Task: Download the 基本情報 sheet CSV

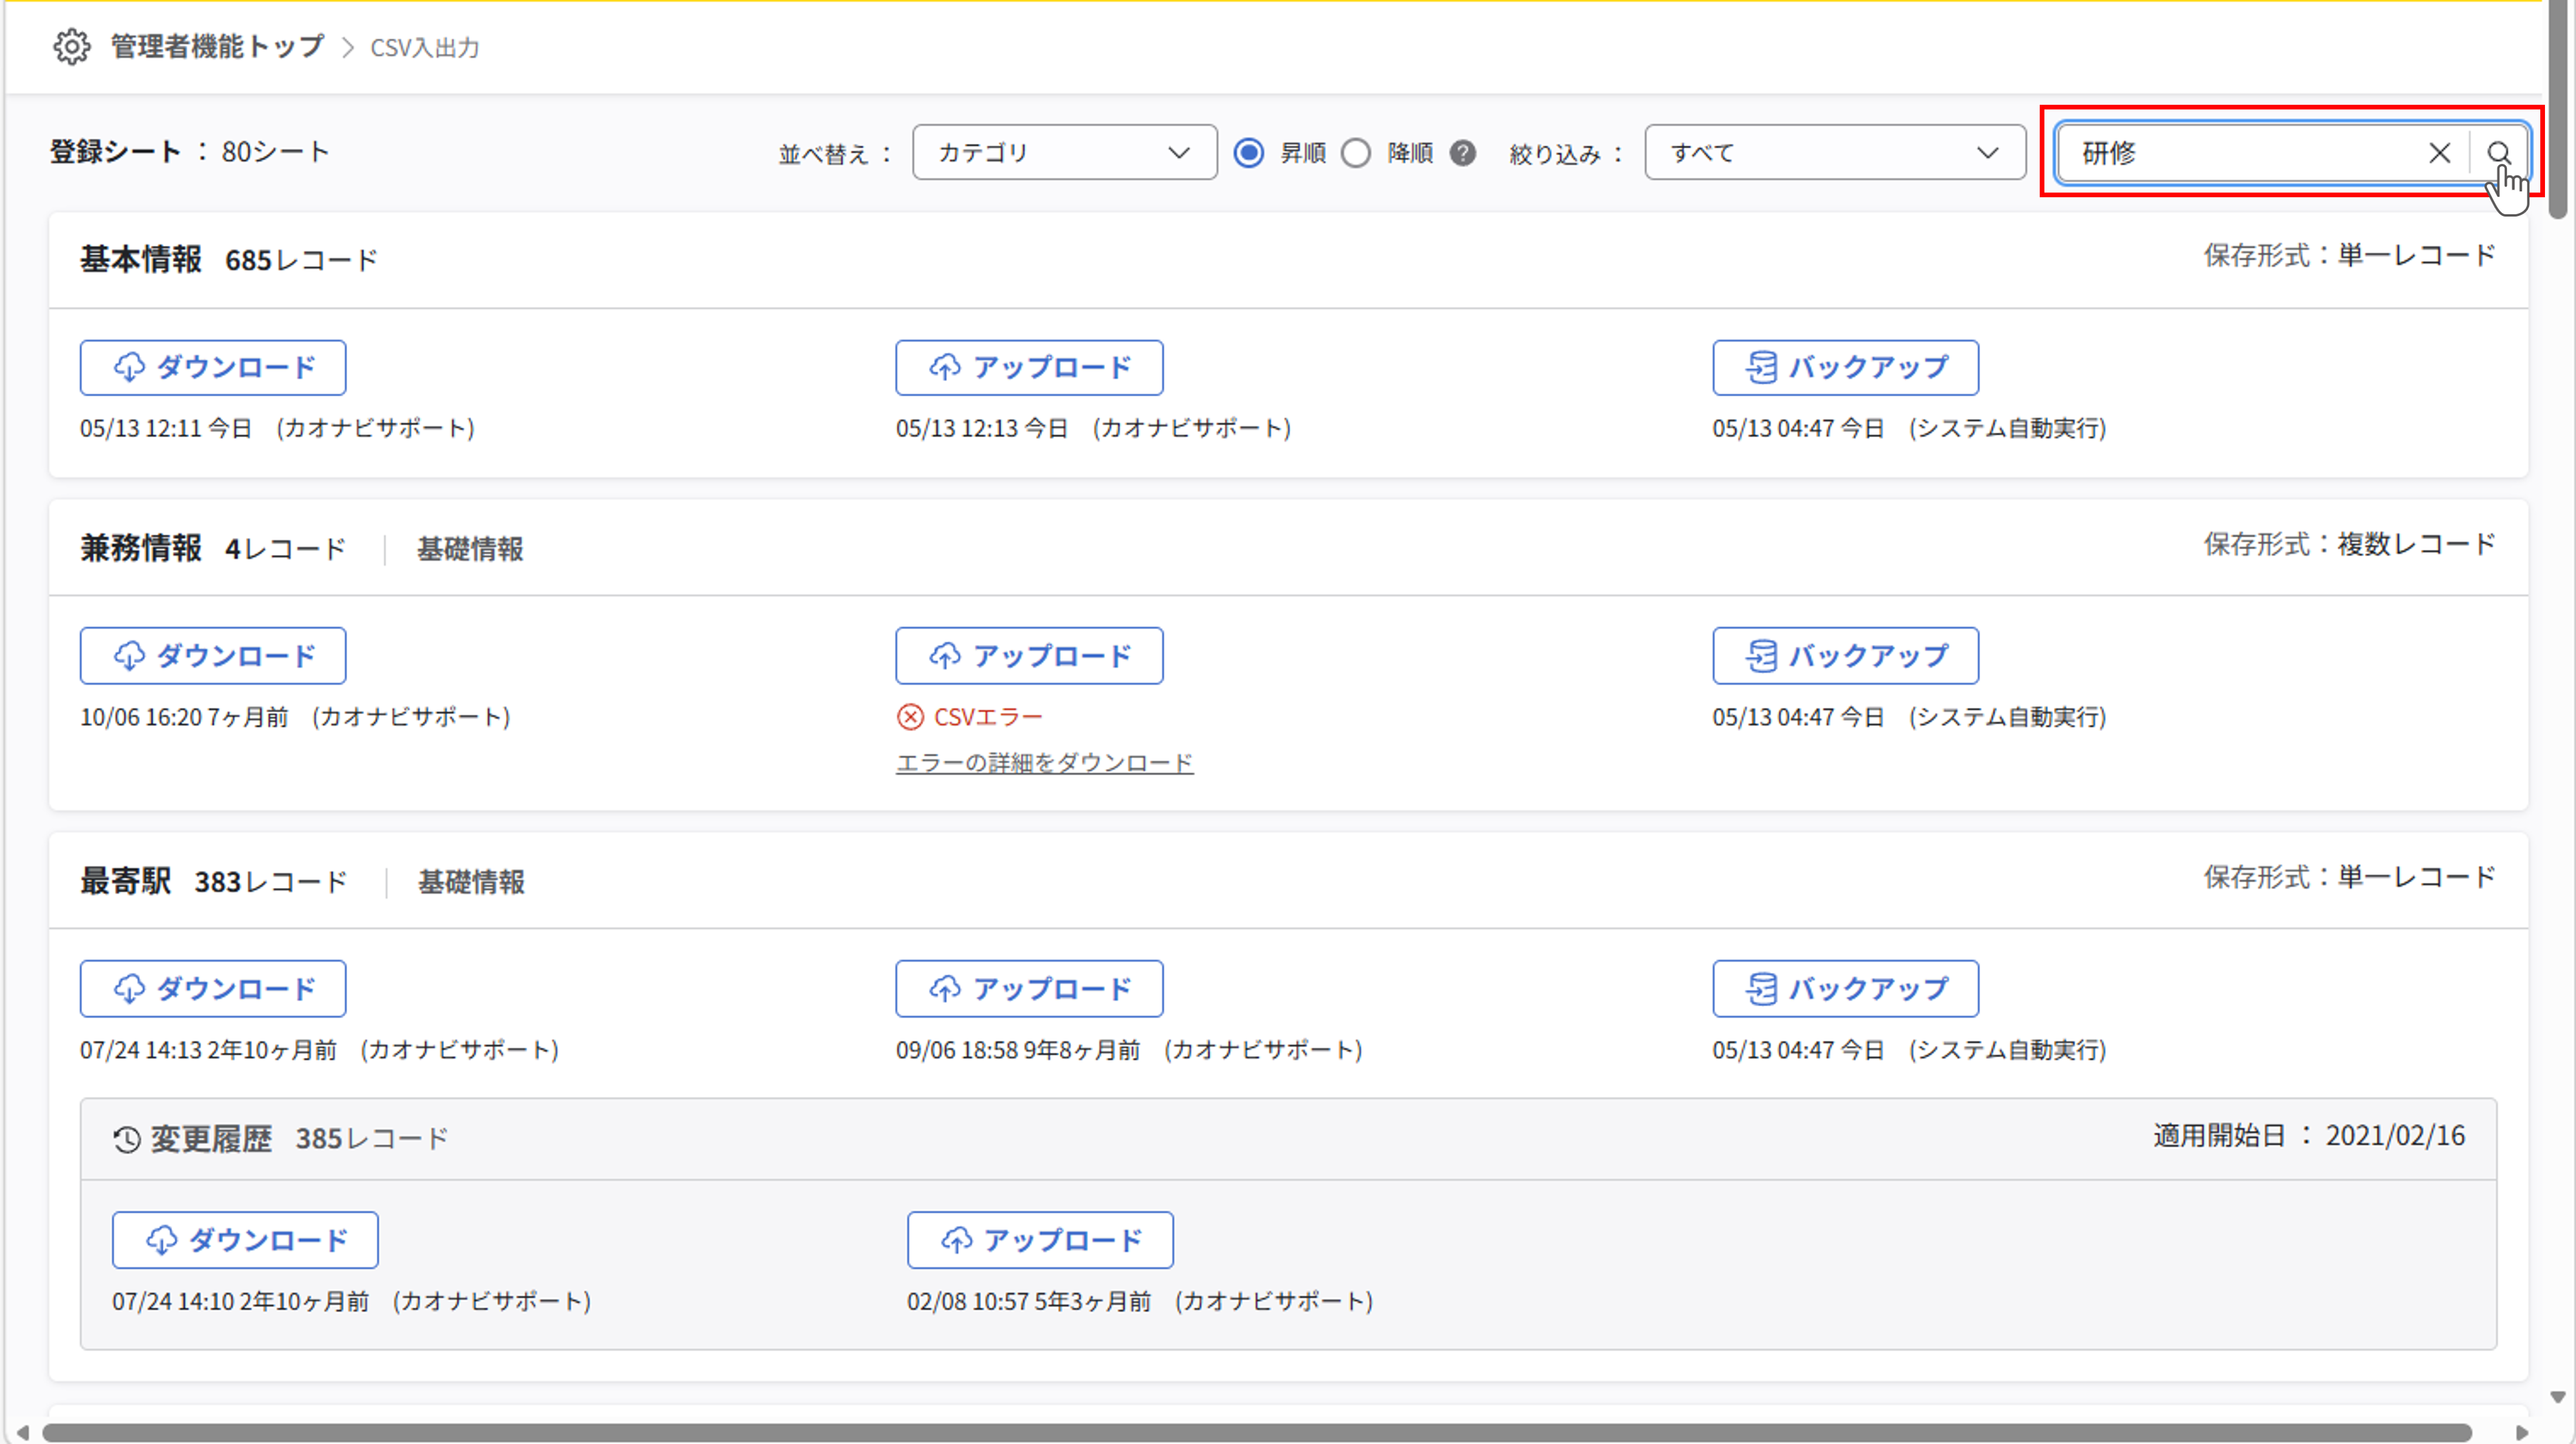Action: pyautogui.click(x=213, y=368)
